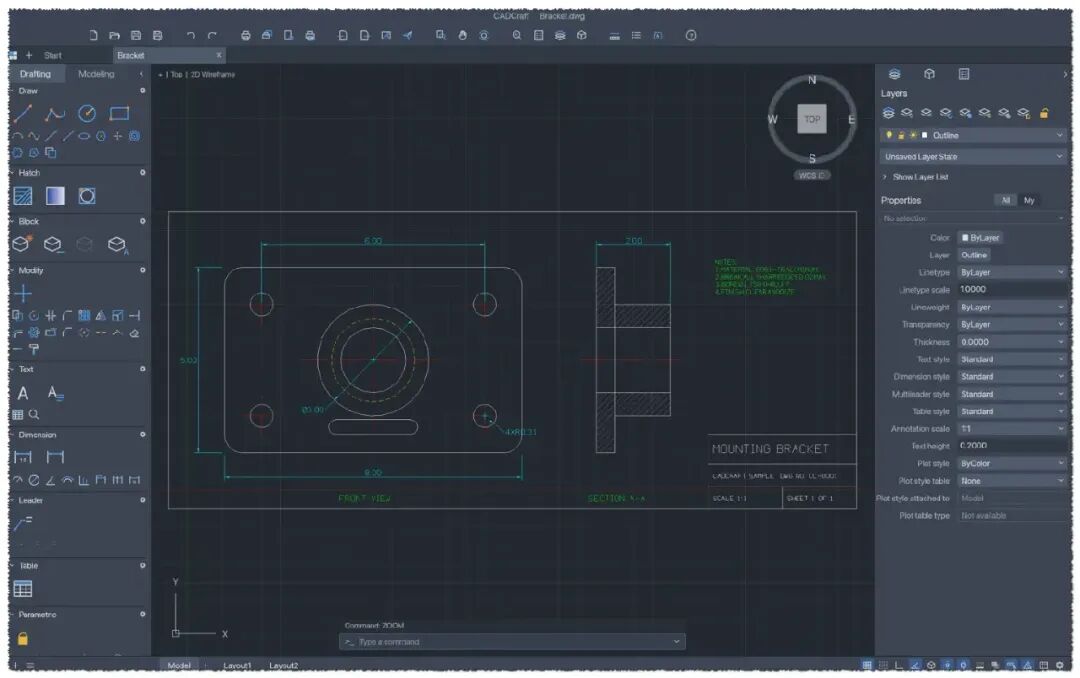
Task: Switch to the Layout1 tab
Action: (238, 666)
